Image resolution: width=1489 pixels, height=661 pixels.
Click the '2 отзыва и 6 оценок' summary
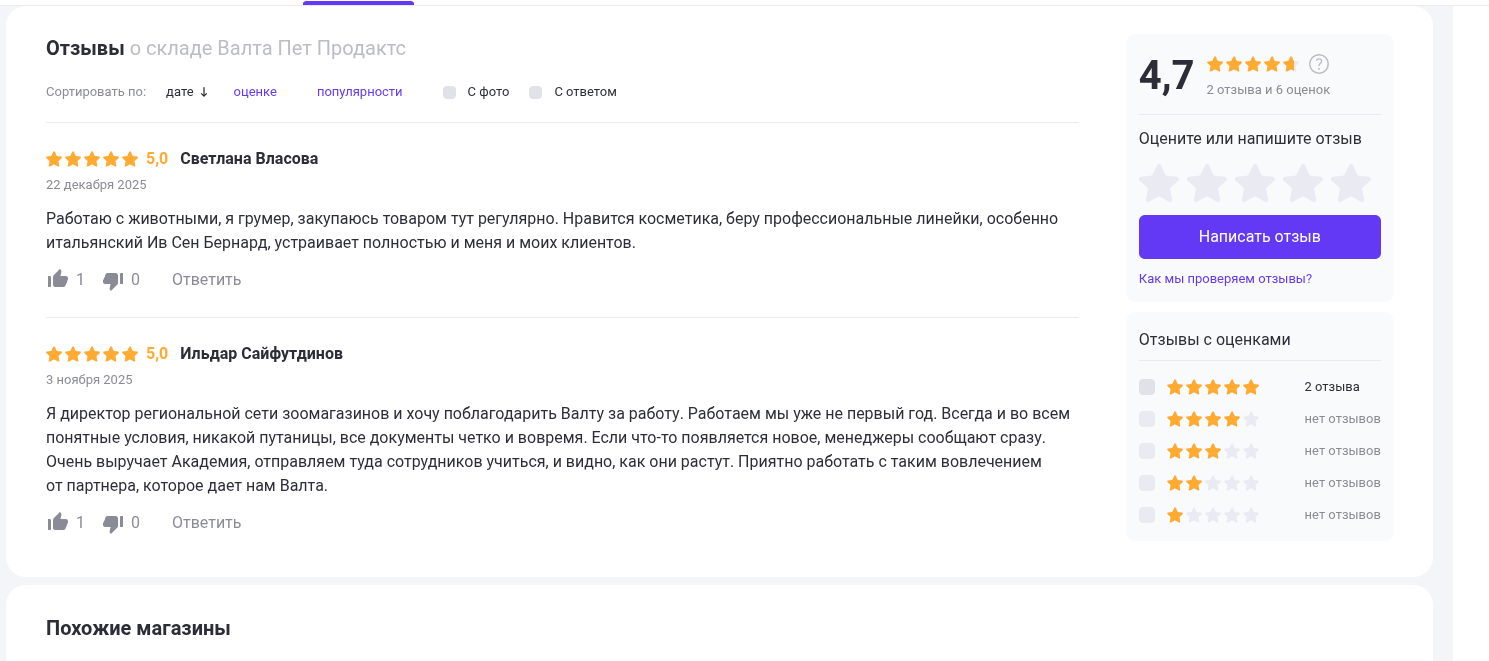click(1268, 90)
